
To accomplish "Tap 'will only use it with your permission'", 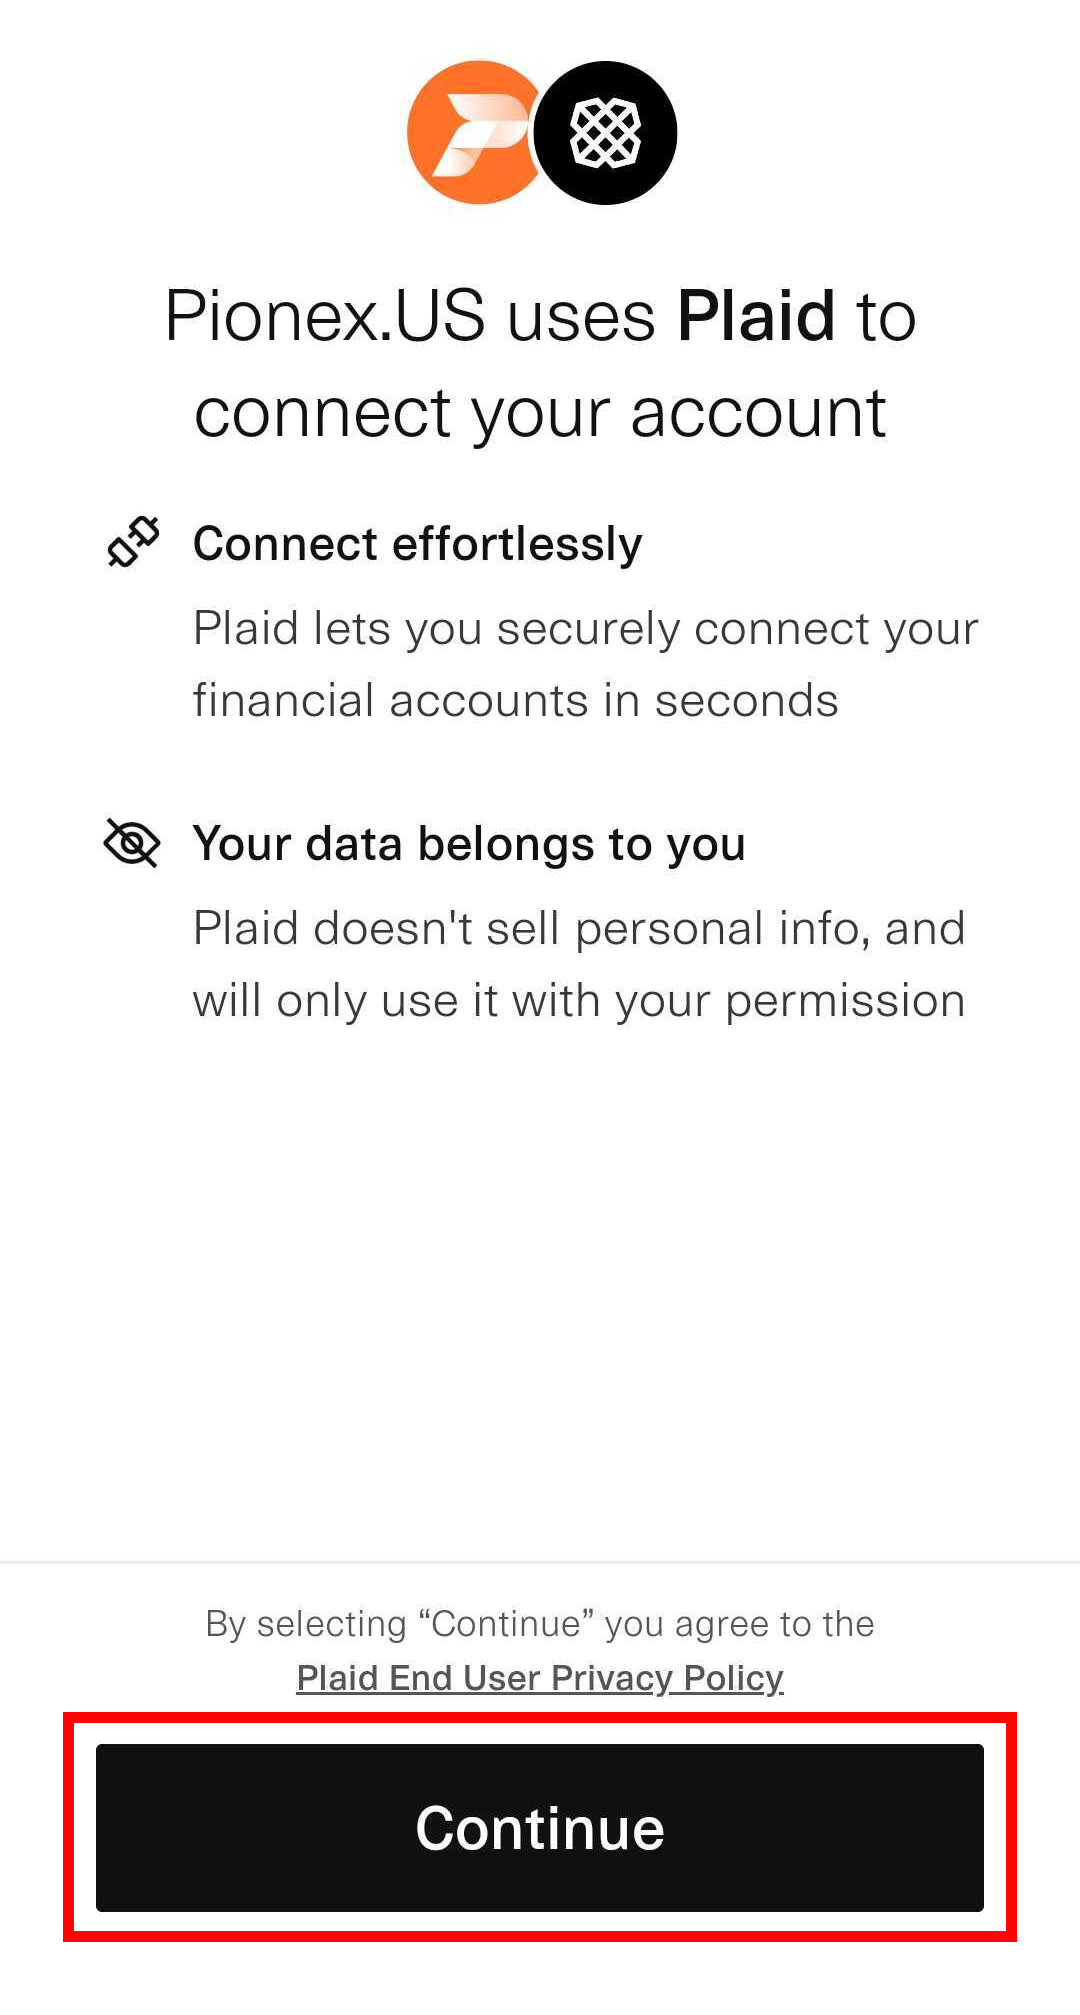I will [579, 1001].
